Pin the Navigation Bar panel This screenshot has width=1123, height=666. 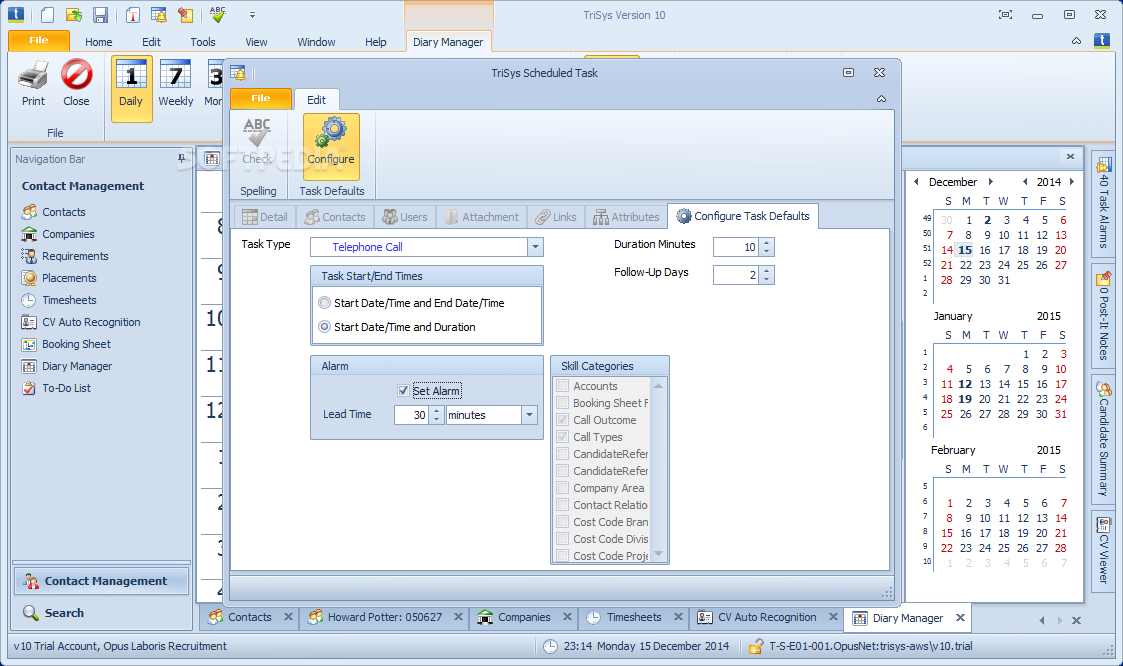(181, 159)
